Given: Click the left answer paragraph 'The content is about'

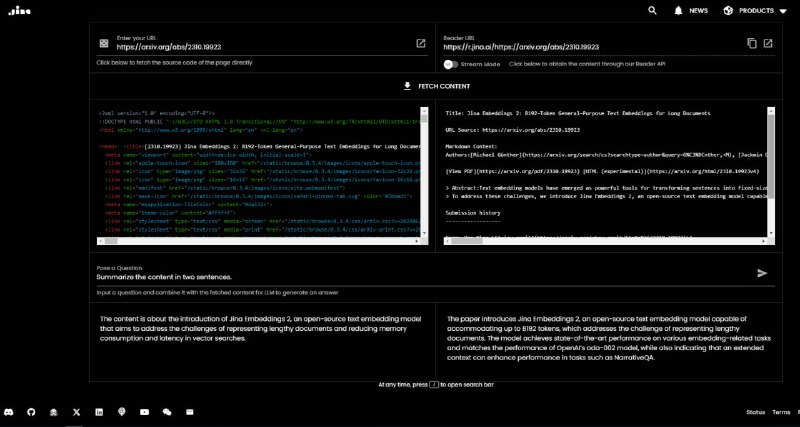Looking at the screenshot, I should coord(261,328).
